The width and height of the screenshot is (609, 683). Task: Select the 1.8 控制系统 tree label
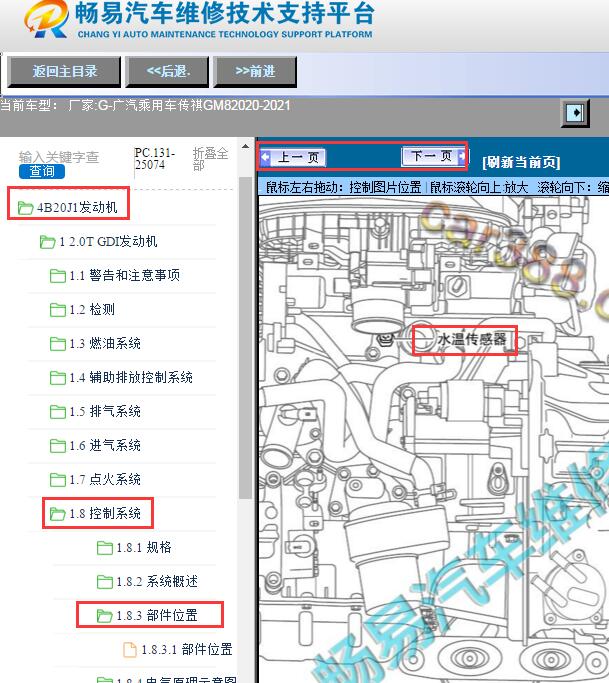[x=105, y=513]
